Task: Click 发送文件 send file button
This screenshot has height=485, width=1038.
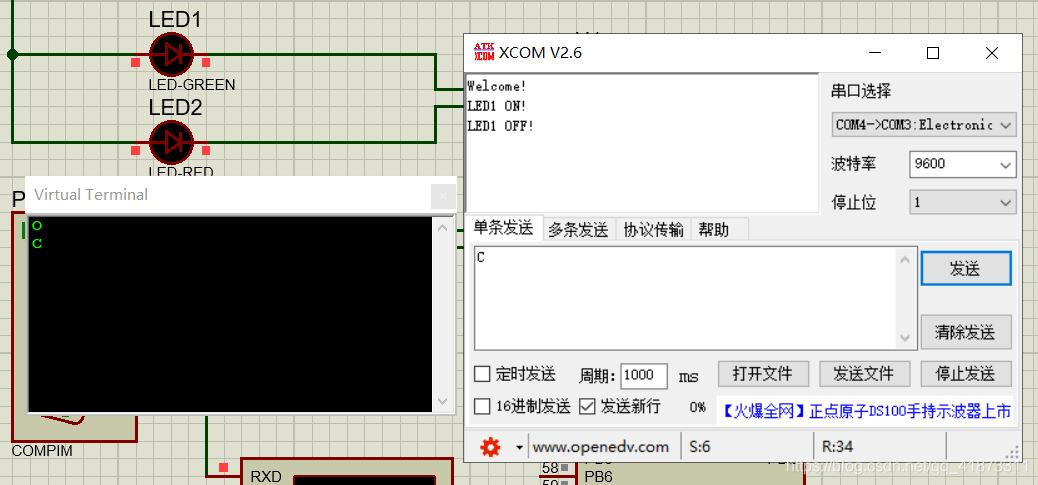Action: [x=864, y=374]
